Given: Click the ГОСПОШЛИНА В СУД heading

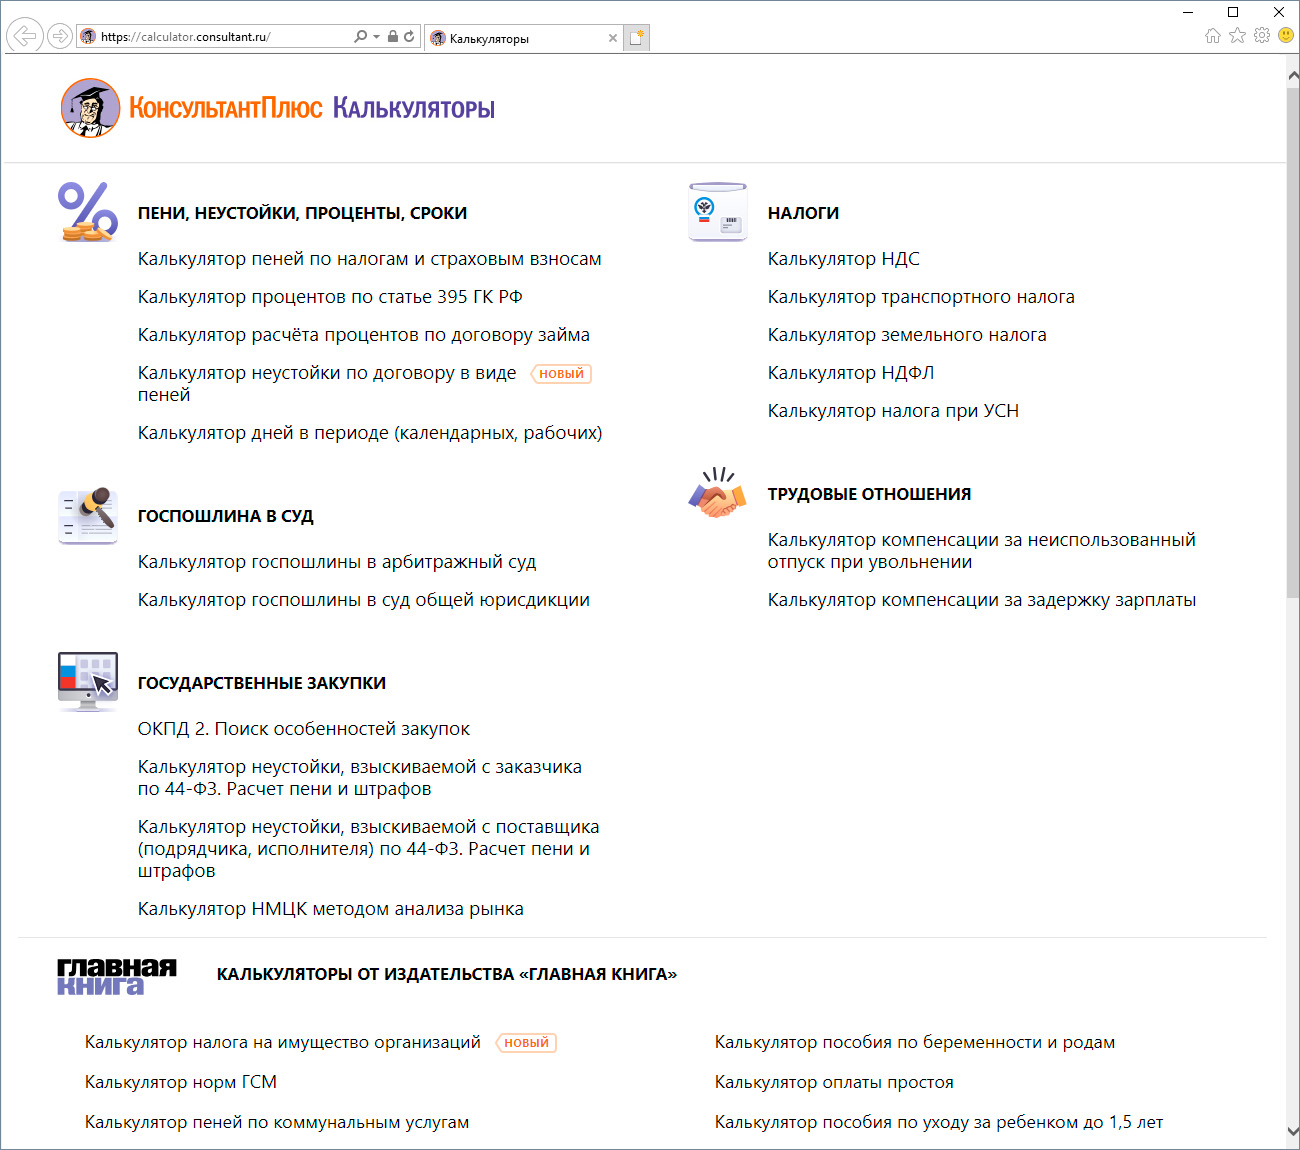Looking at the screenshot, I should (225, 516).
